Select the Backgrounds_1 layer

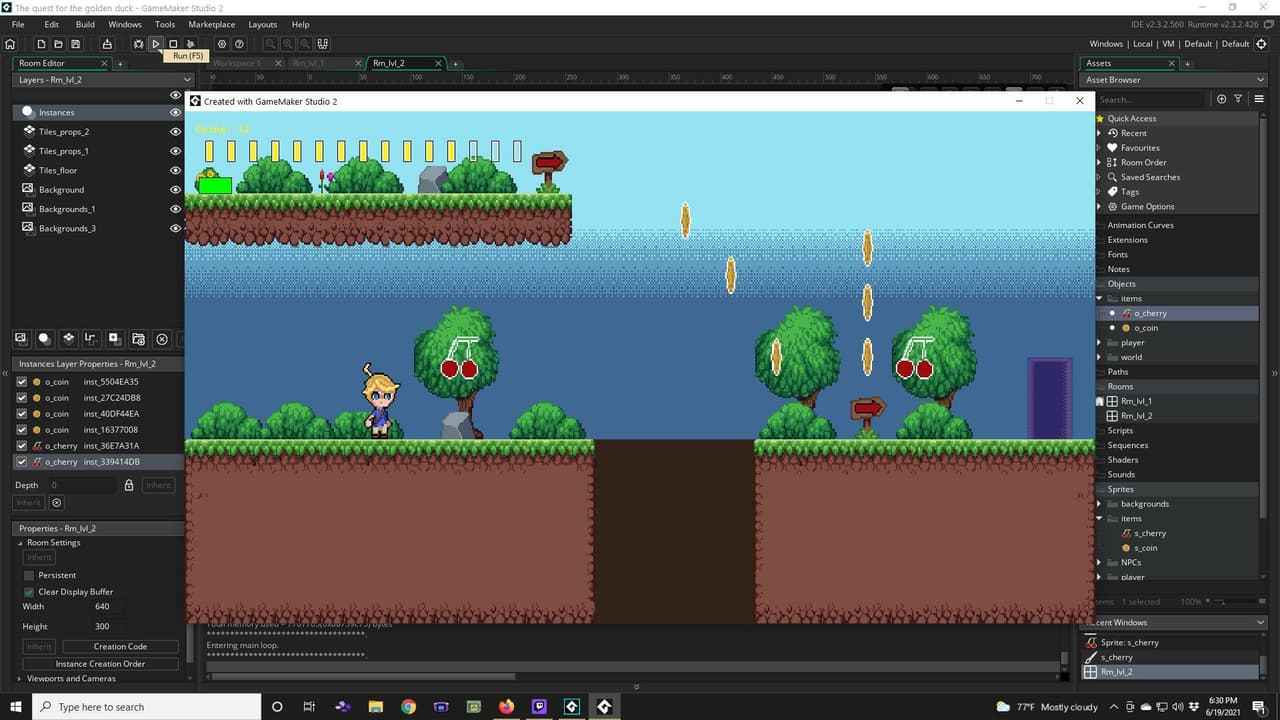click(x=67, y=209)
